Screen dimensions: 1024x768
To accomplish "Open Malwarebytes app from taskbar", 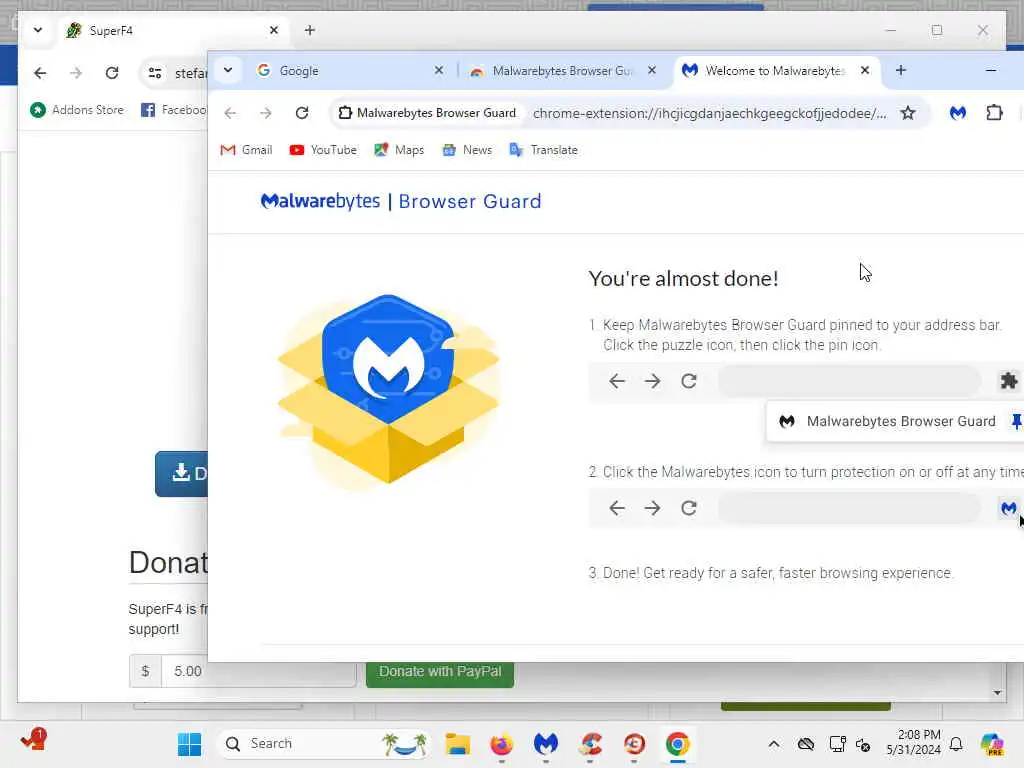I will [x=546, y=744].
